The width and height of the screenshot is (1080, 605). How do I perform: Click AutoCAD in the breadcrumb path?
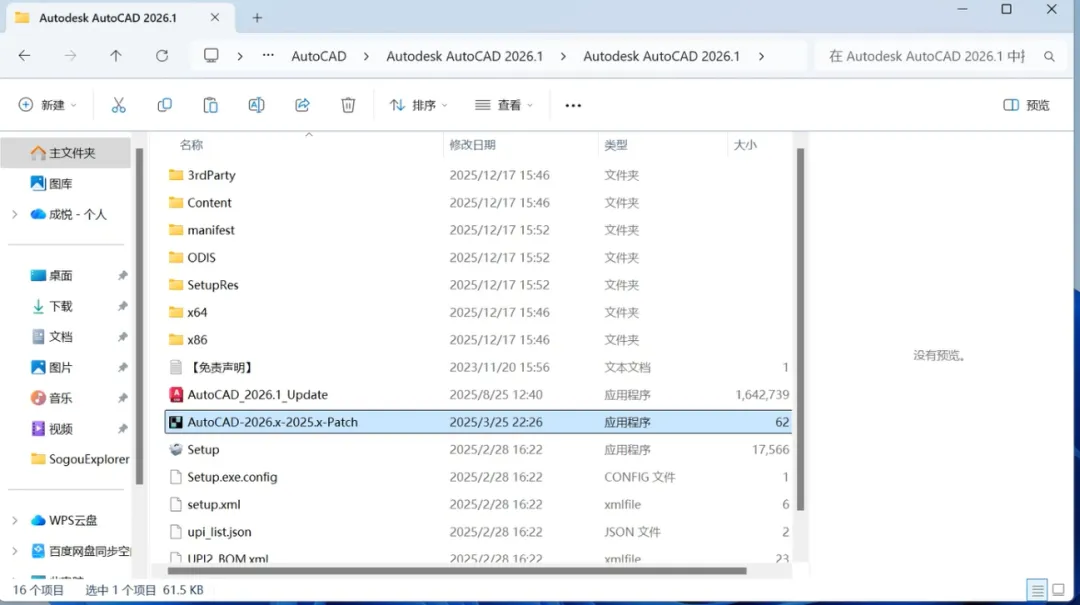[319, 57]
